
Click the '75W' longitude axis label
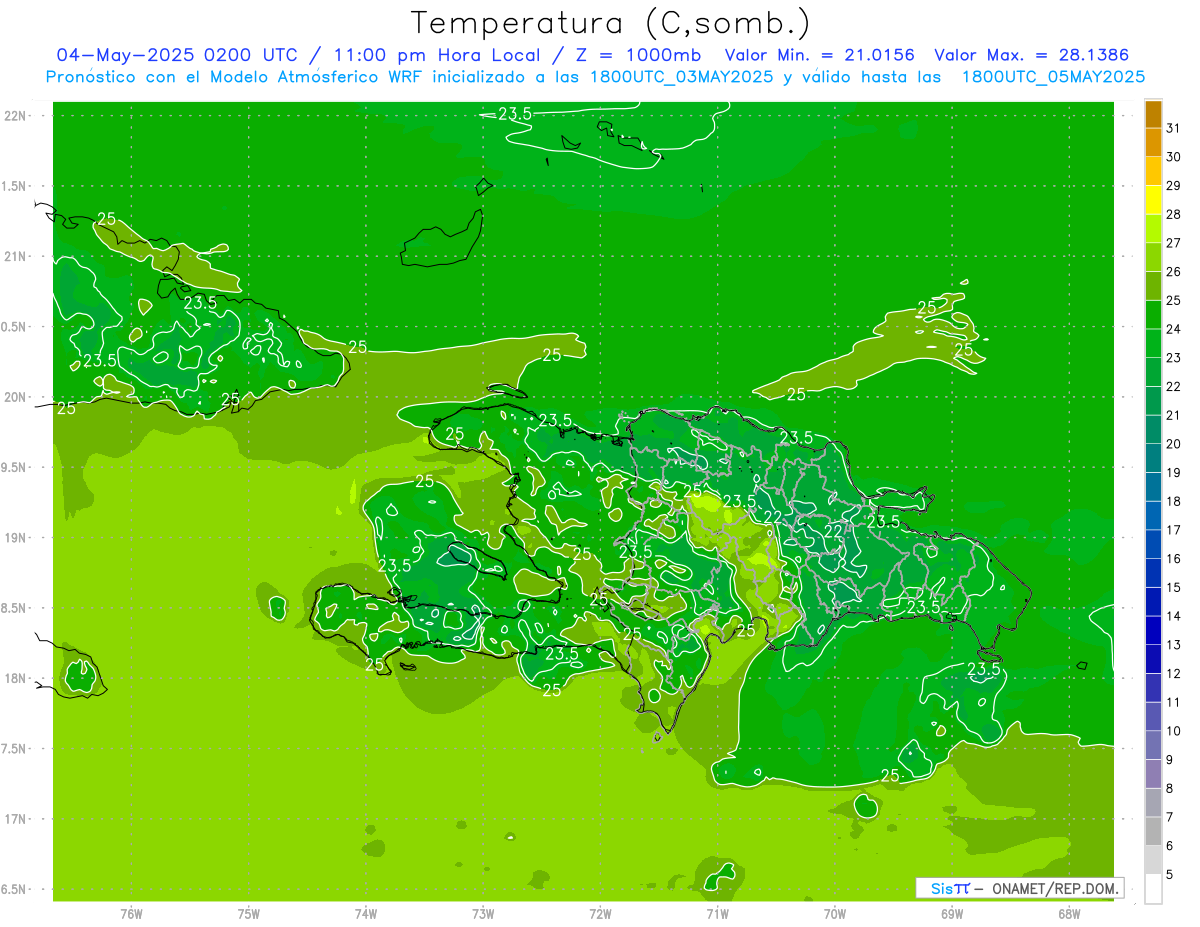[249, 914]
